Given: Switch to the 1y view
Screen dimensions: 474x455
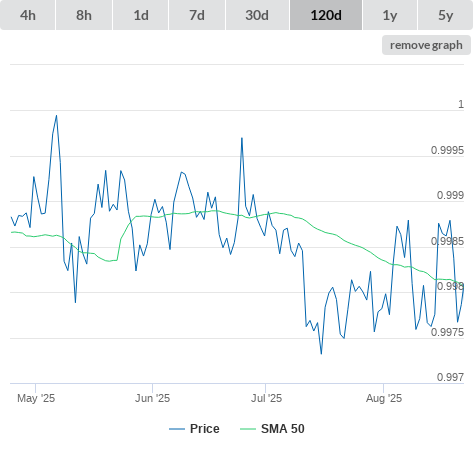Looking at the screenshot, I should (x=390, y=15).
